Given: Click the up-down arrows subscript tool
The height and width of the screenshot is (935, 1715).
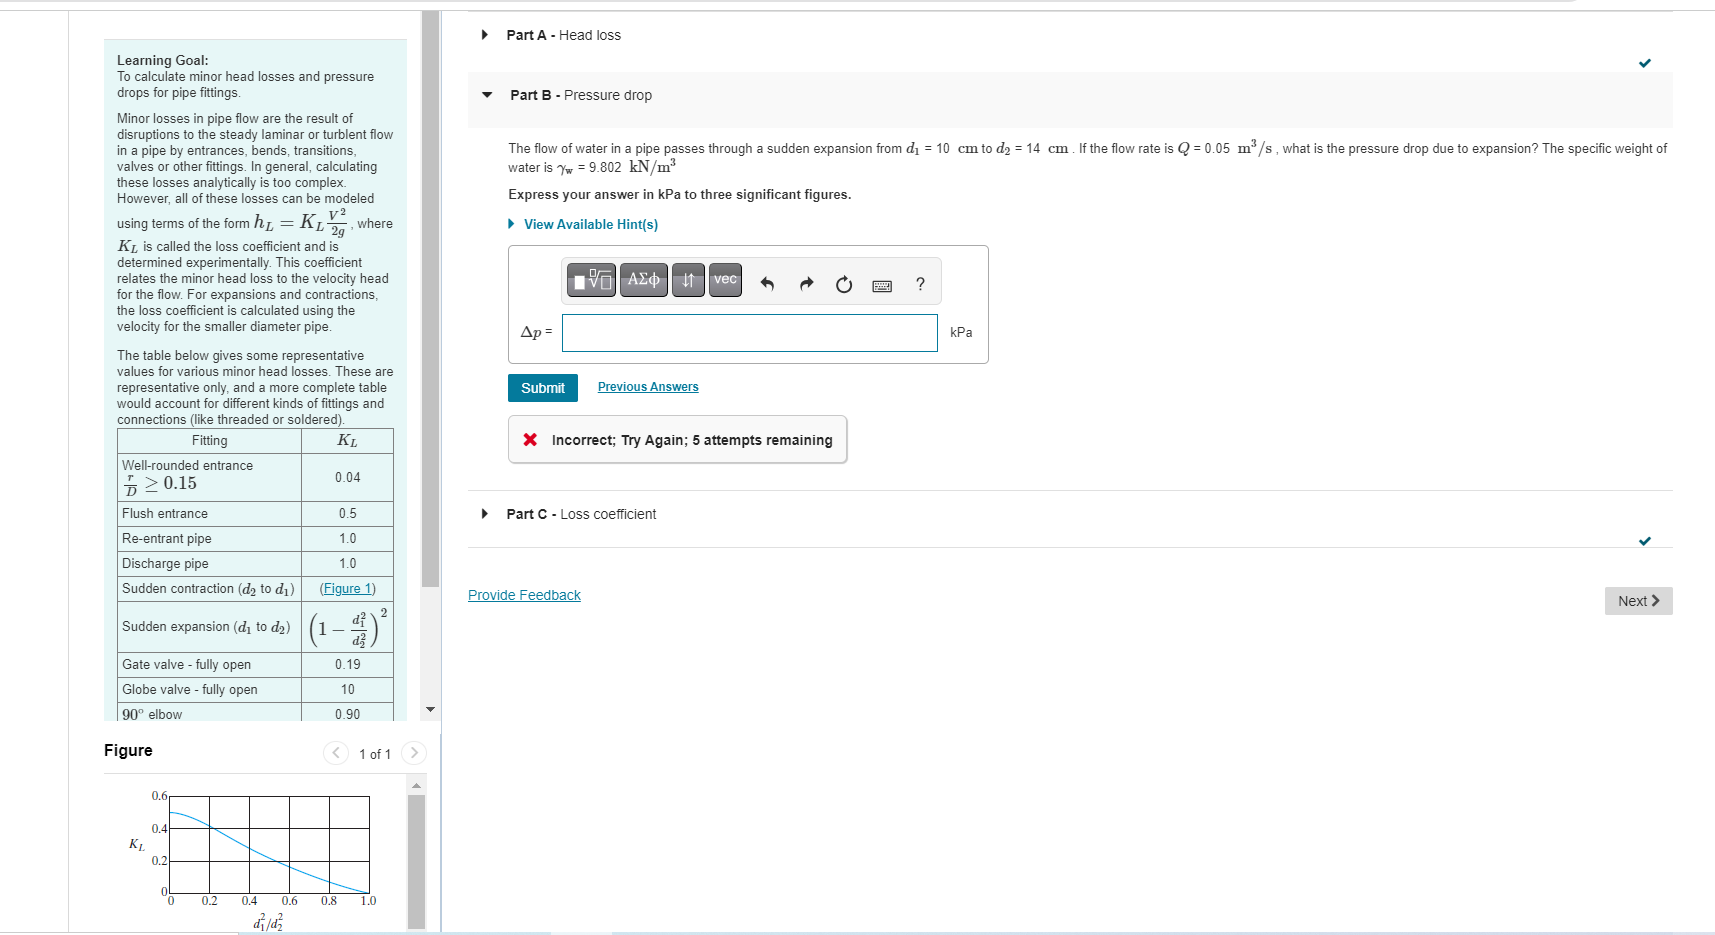Looking at the screenshot, I should pyautogui.click(x=688, y=280).
